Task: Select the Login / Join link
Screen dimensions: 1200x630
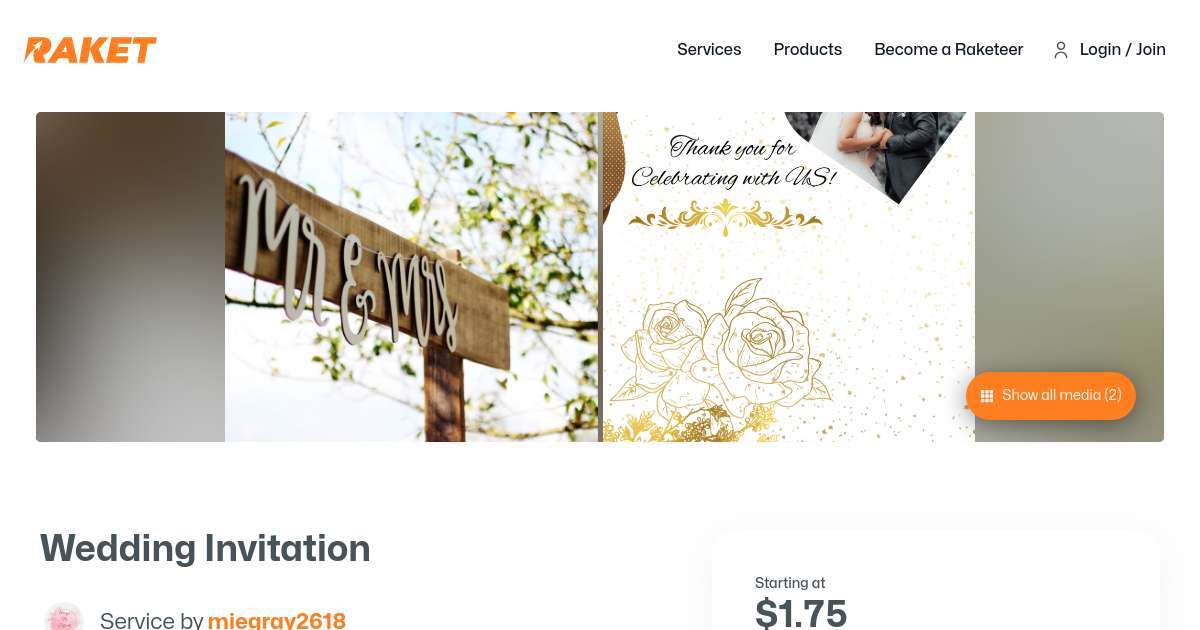Action: [x=1123, y=49]
